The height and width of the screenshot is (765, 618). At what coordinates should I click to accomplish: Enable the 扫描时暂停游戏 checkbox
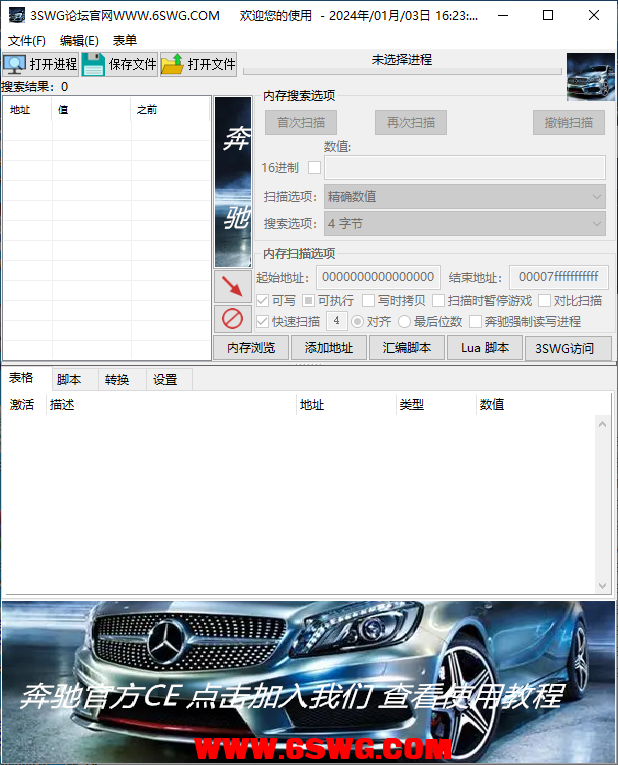click(439, 301)
